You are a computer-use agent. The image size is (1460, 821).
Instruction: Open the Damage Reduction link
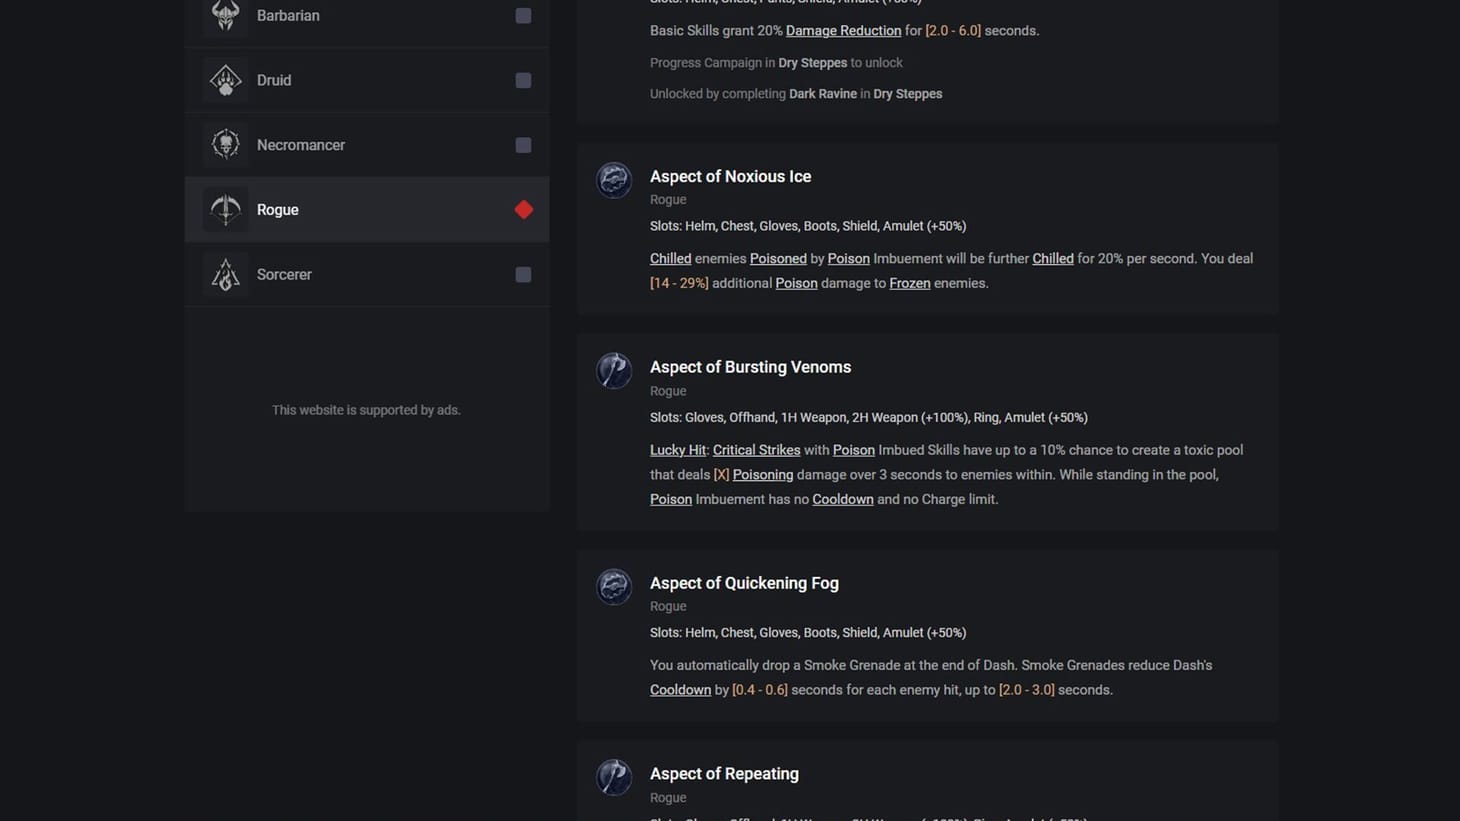pos(843,31)
